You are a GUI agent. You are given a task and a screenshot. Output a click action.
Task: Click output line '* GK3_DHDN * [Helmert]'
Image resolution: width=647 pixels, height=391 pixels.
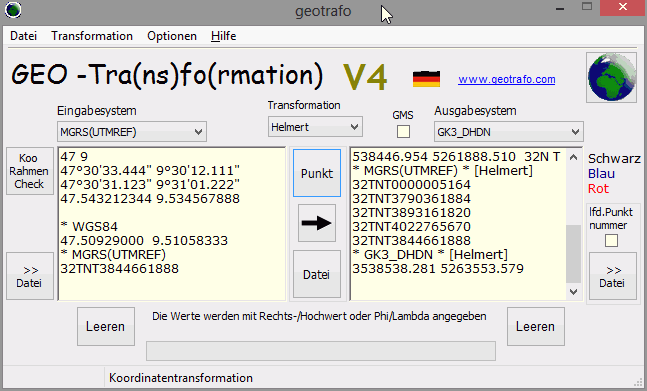pos(430,254)
